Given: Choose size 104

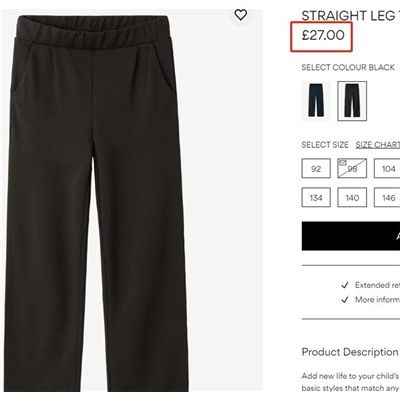Looking at the screenshot, I should 387,169.
